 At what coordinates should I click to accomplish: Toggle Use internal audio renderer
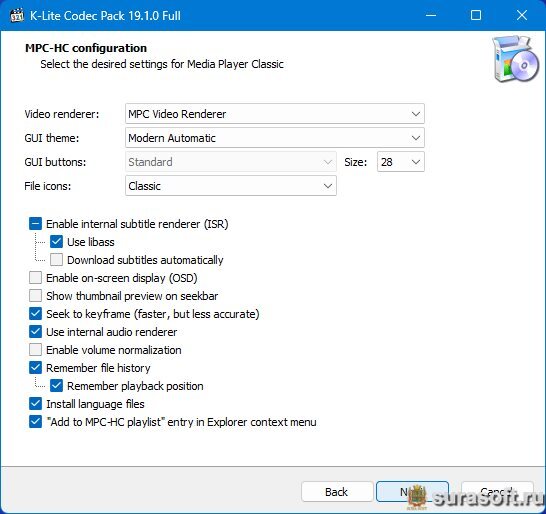point(36,332)
